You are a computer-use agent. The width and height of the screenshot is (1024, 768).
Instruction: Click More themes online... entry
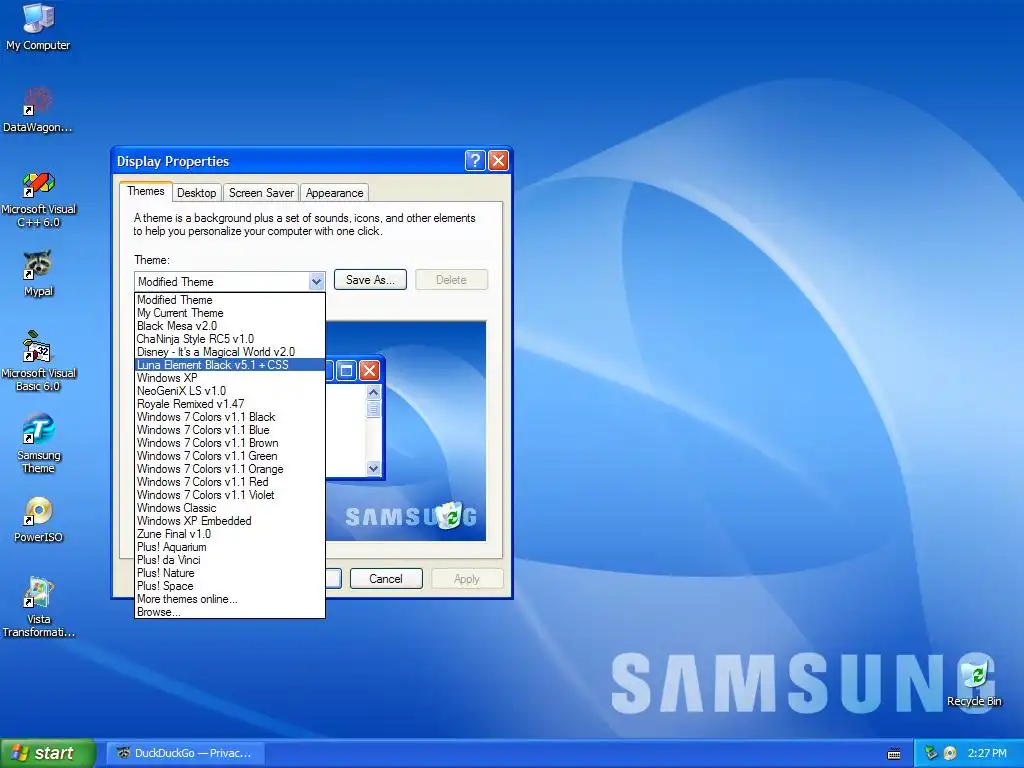[230, 600]
